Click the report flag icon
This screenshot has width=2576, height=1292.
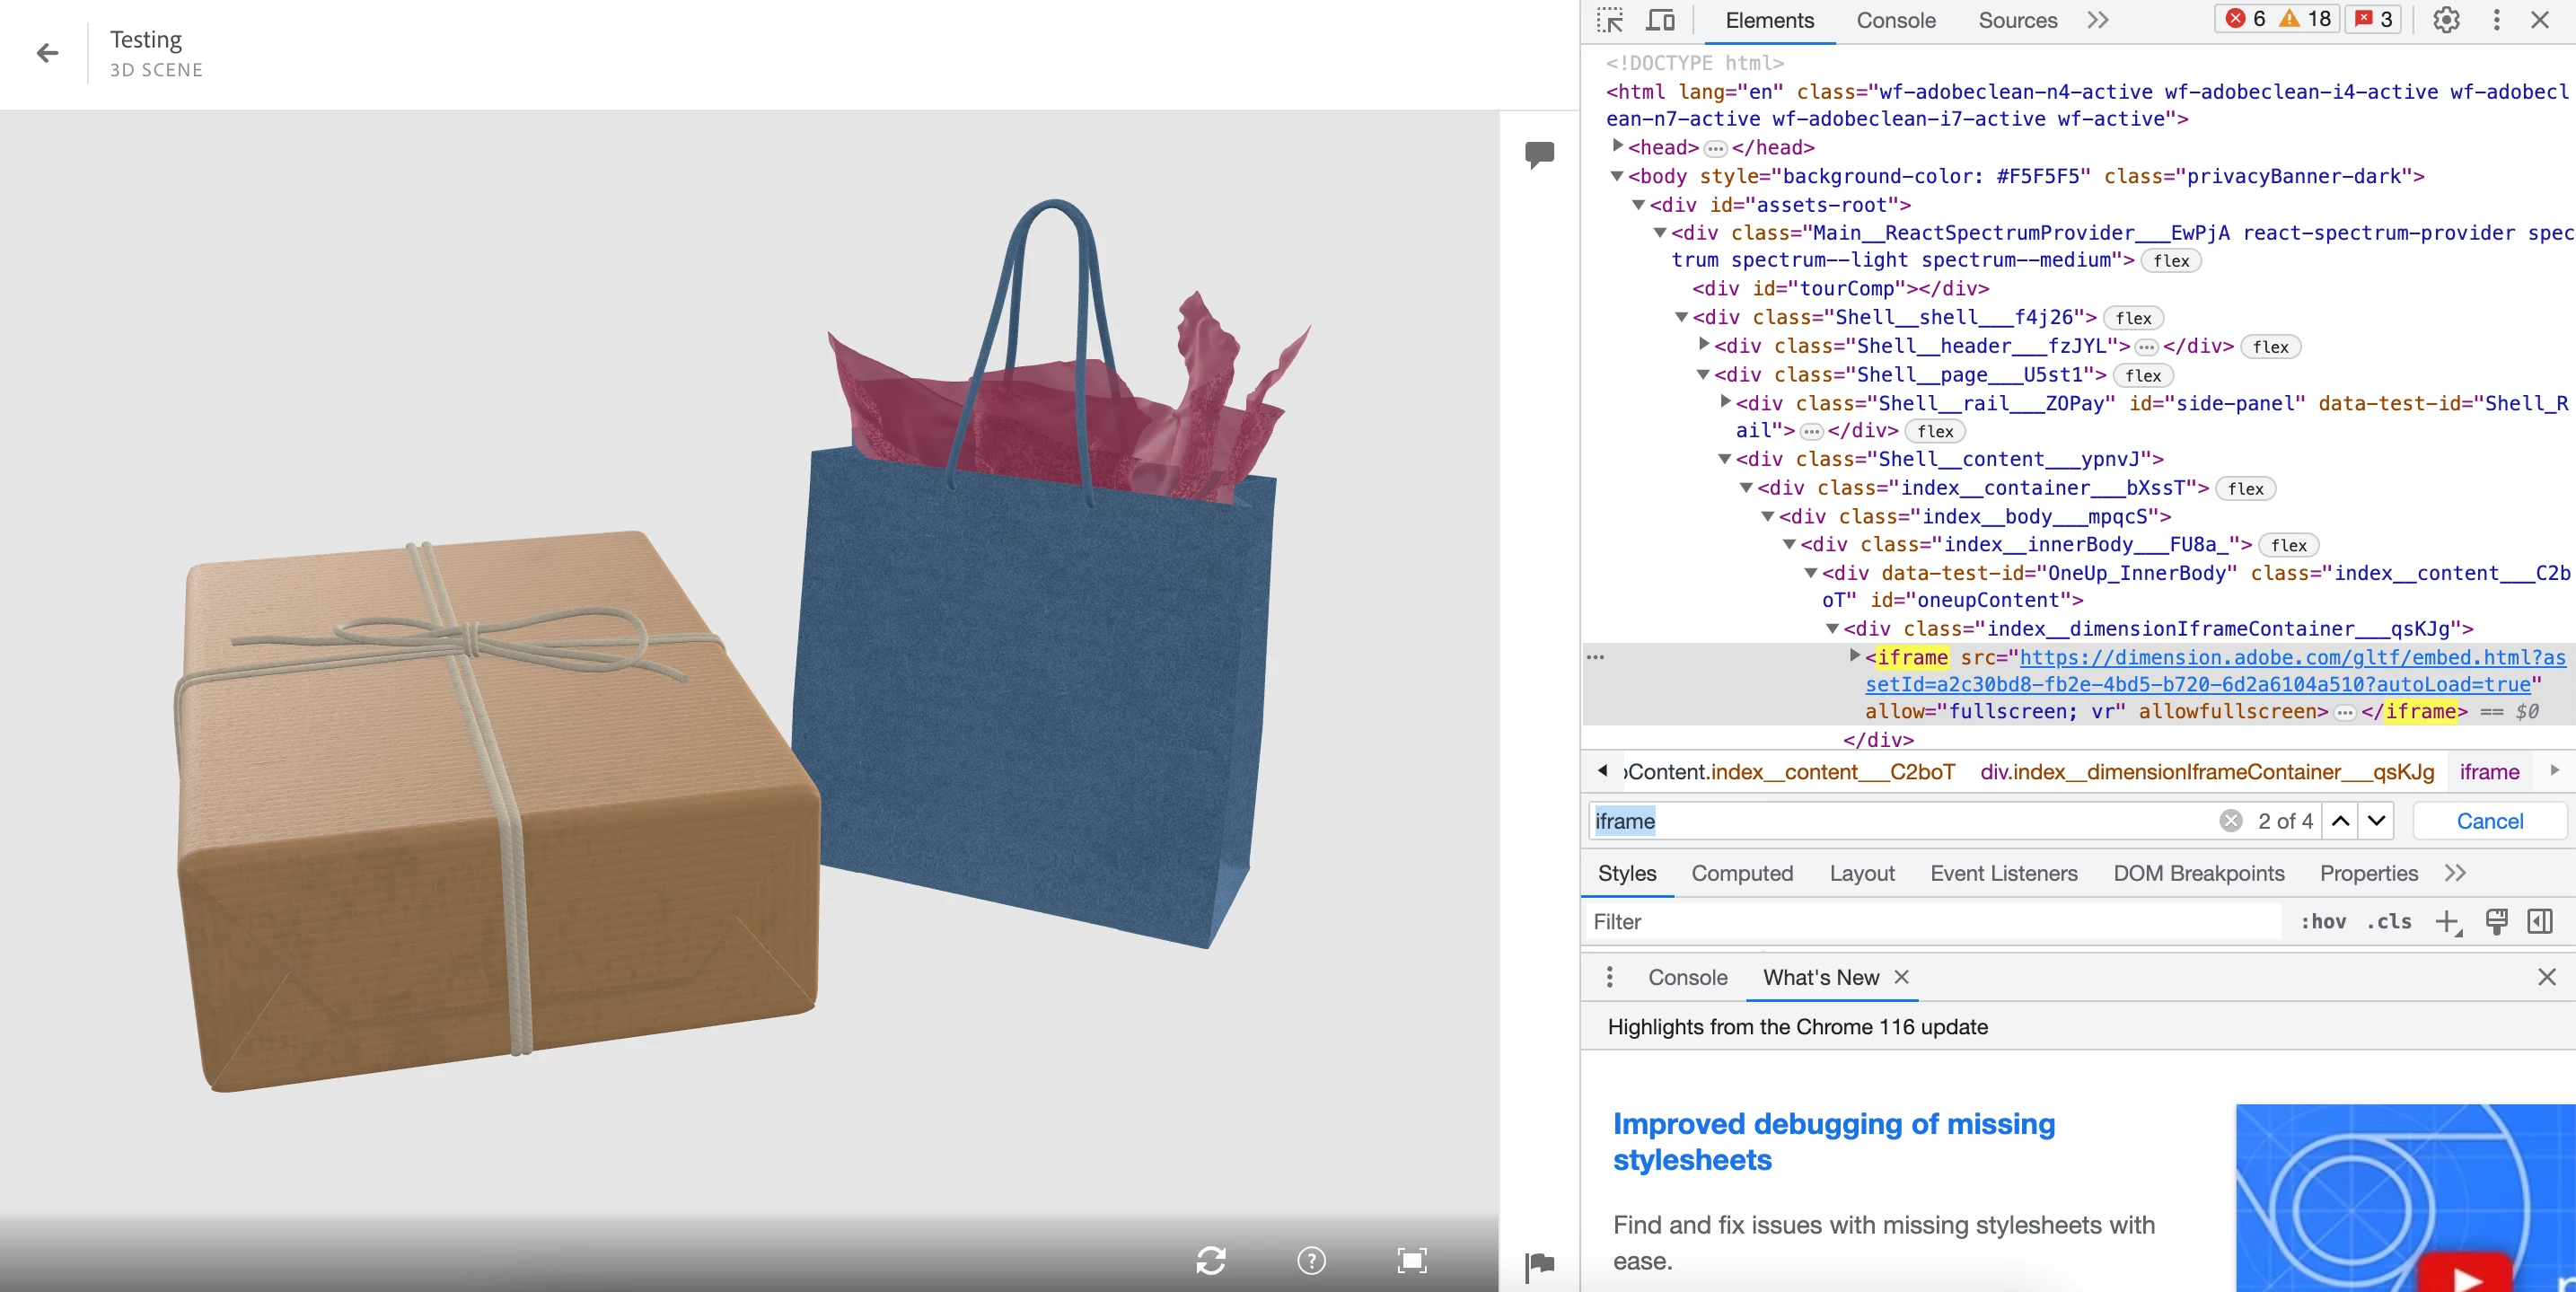coord(1539,1265)
